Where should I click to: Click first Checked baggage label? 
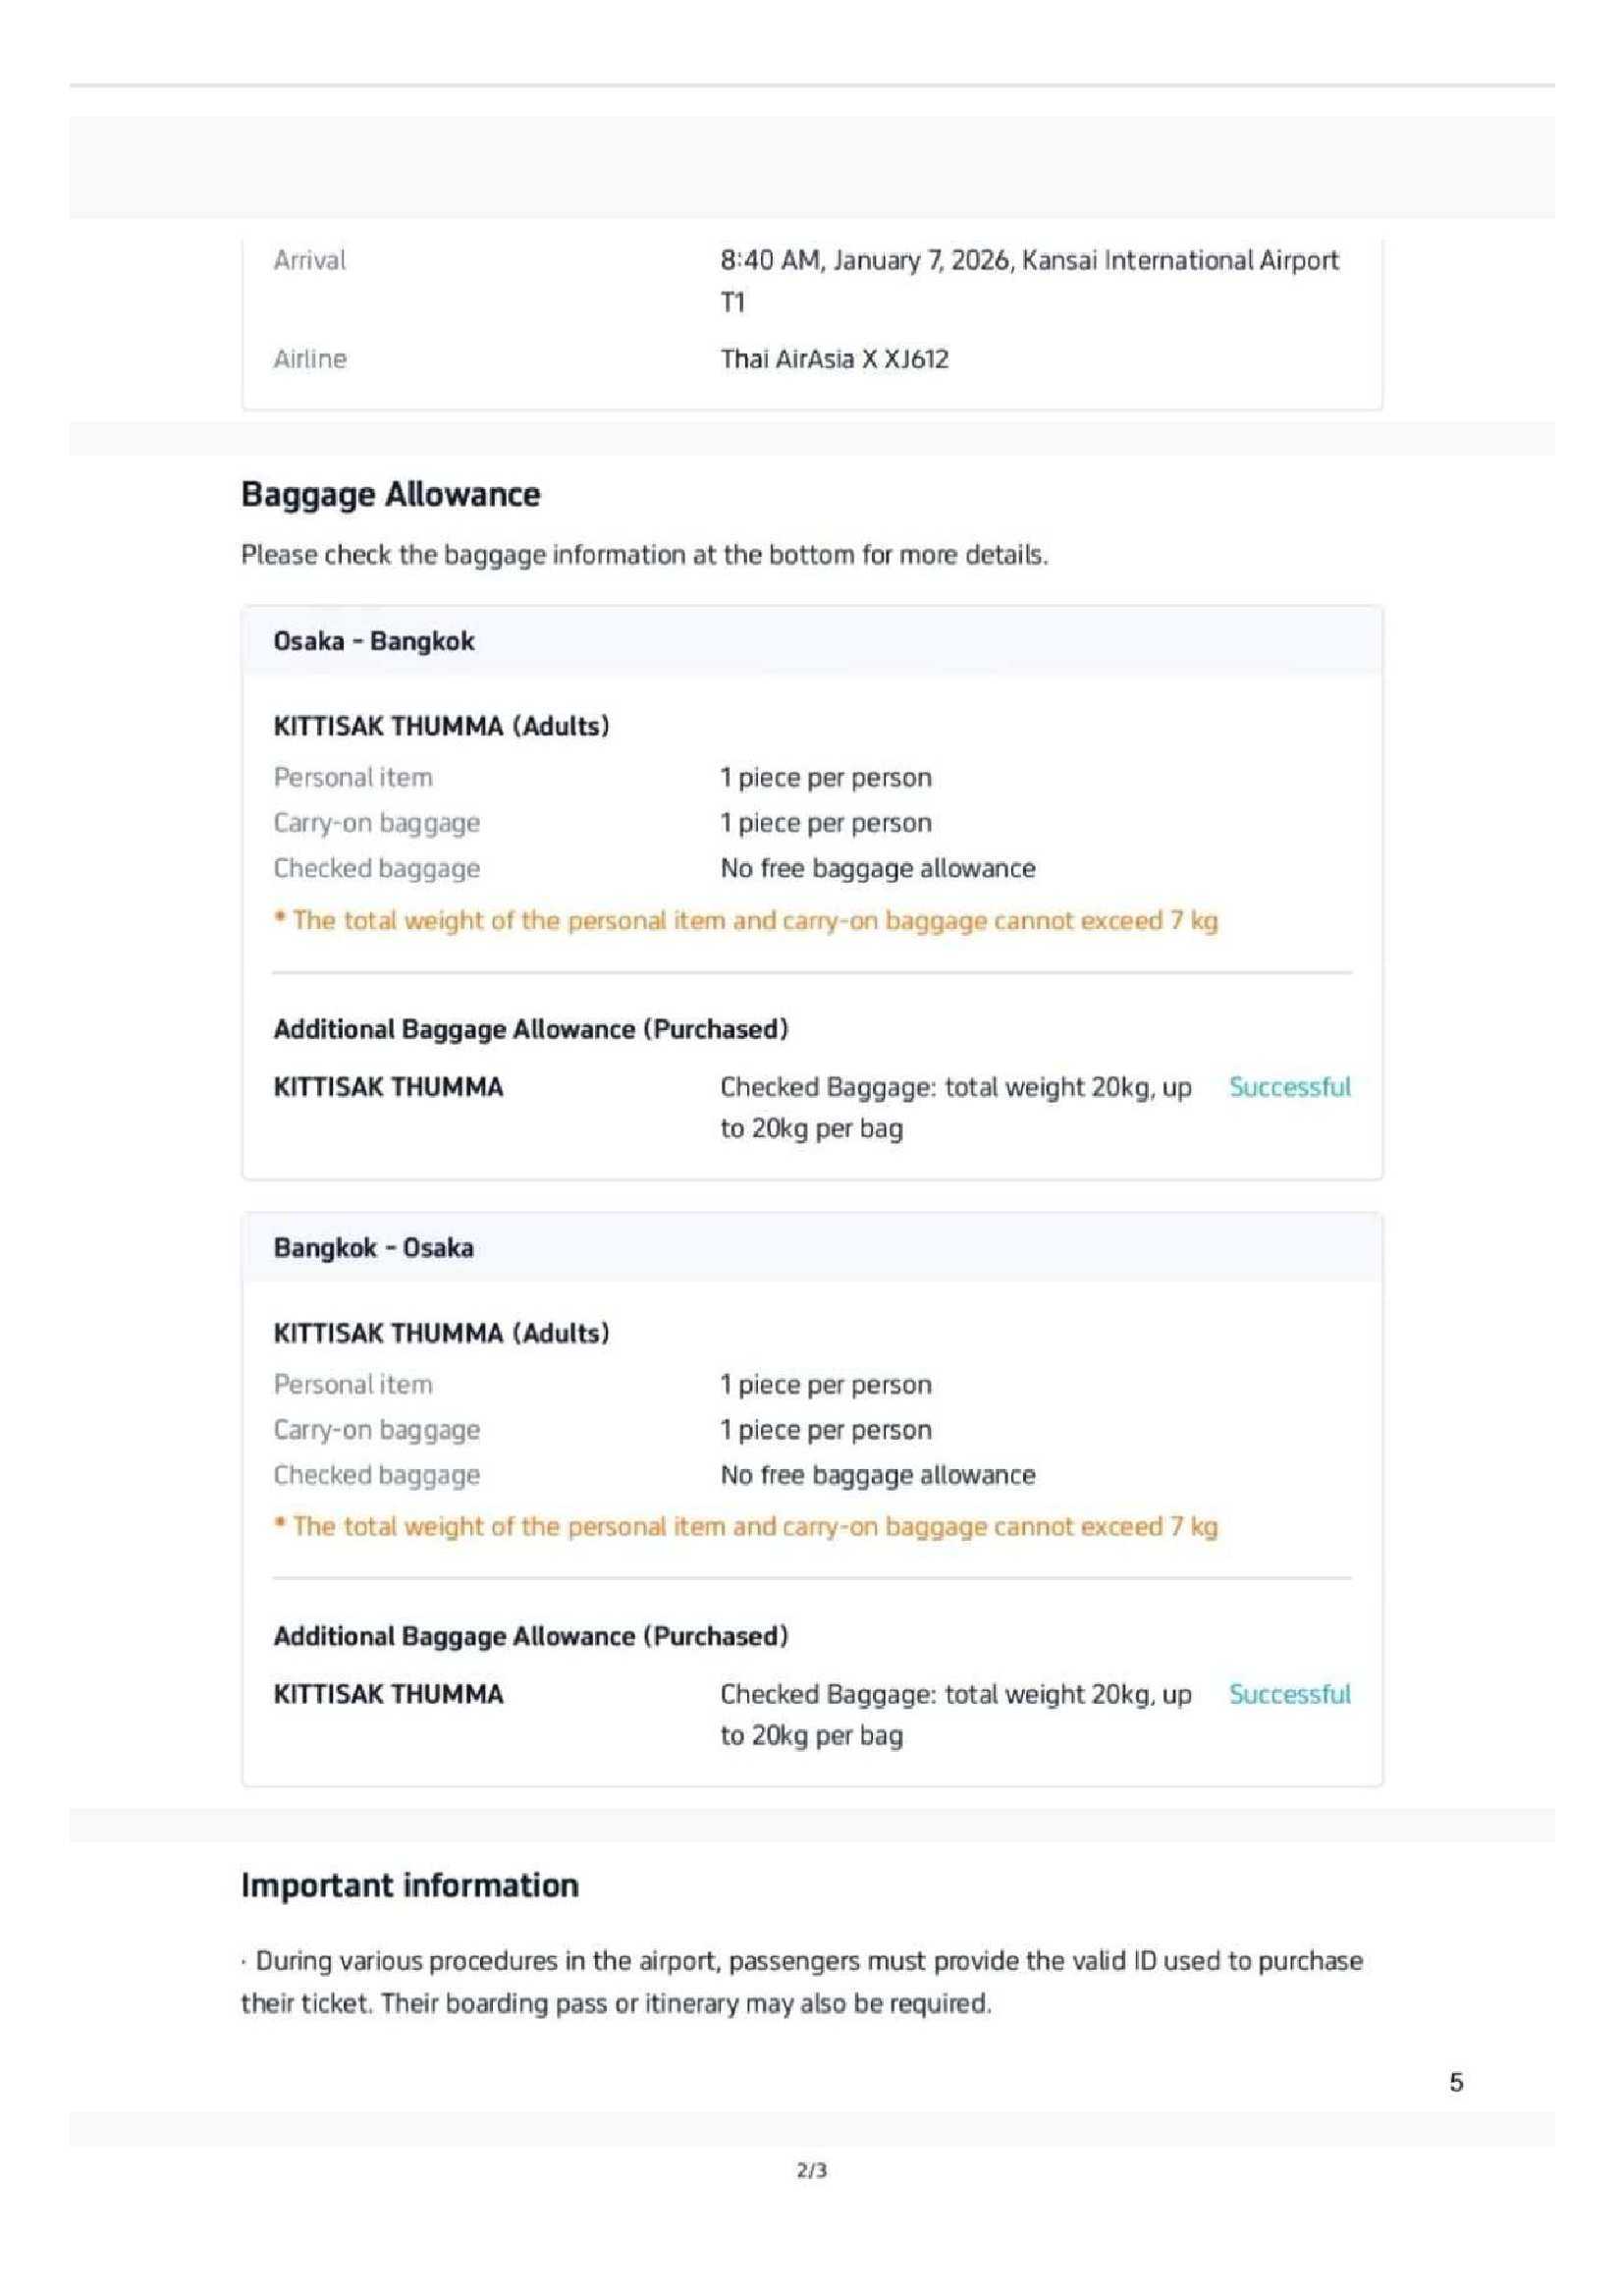tap(376, 868)
